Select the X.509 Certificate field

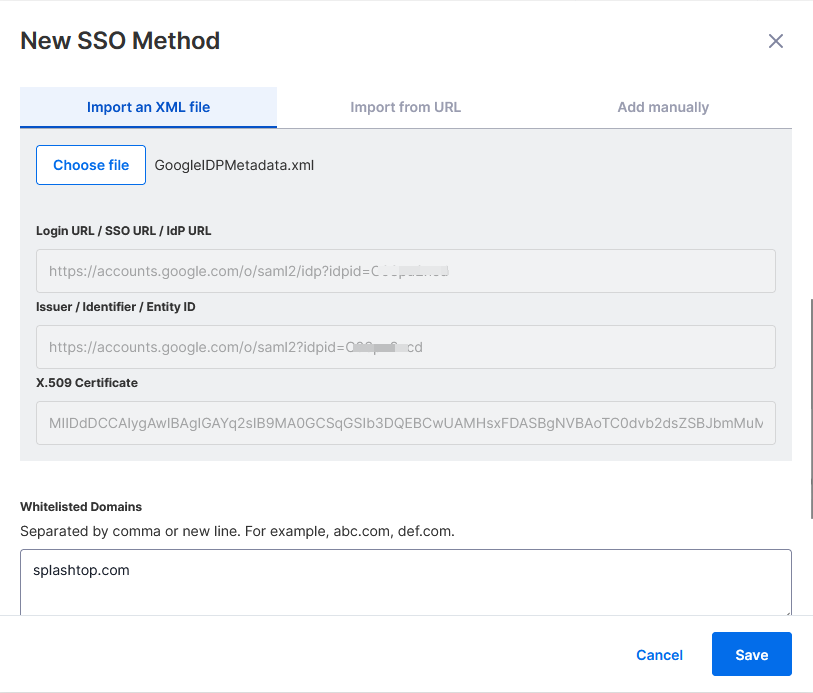click(x=405, y=423)
